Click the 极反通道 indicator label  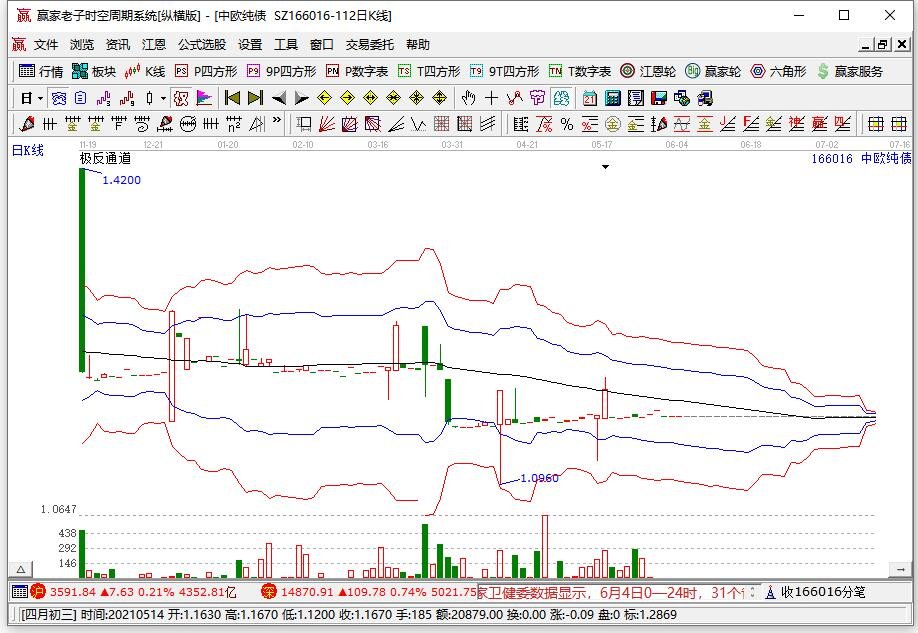105,158
